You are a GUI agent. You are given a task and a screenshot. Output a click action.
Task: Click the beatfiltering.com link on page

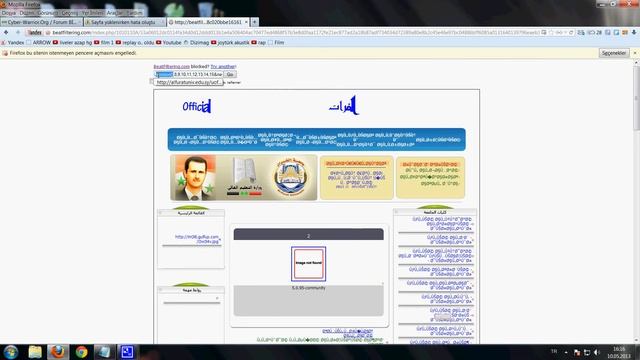point(171,67)
